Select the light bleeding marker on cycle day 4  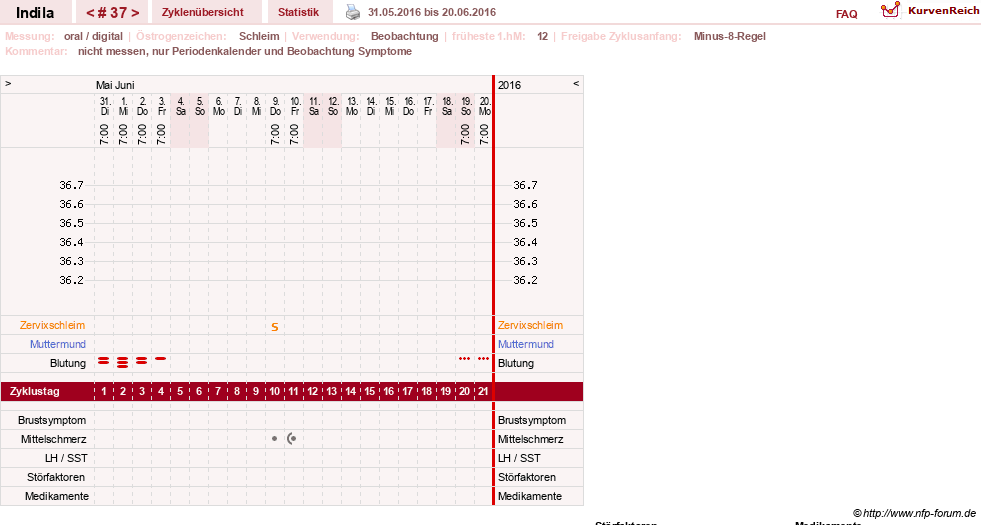(161, 359)
